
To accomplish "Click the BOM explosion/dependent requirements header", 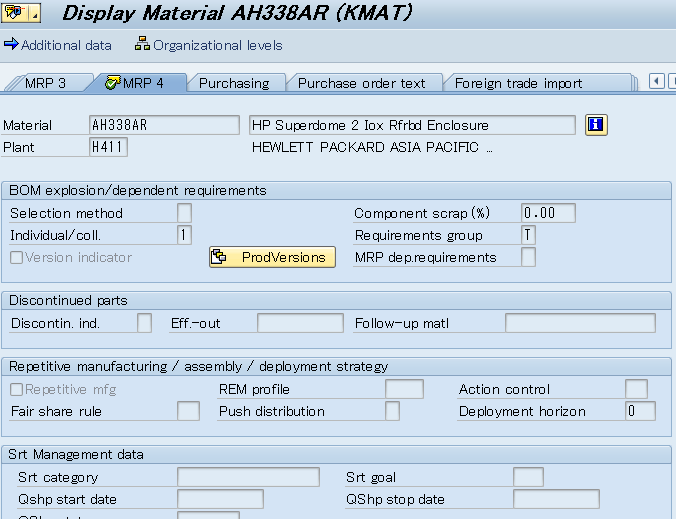I will [x=138, y=191].
